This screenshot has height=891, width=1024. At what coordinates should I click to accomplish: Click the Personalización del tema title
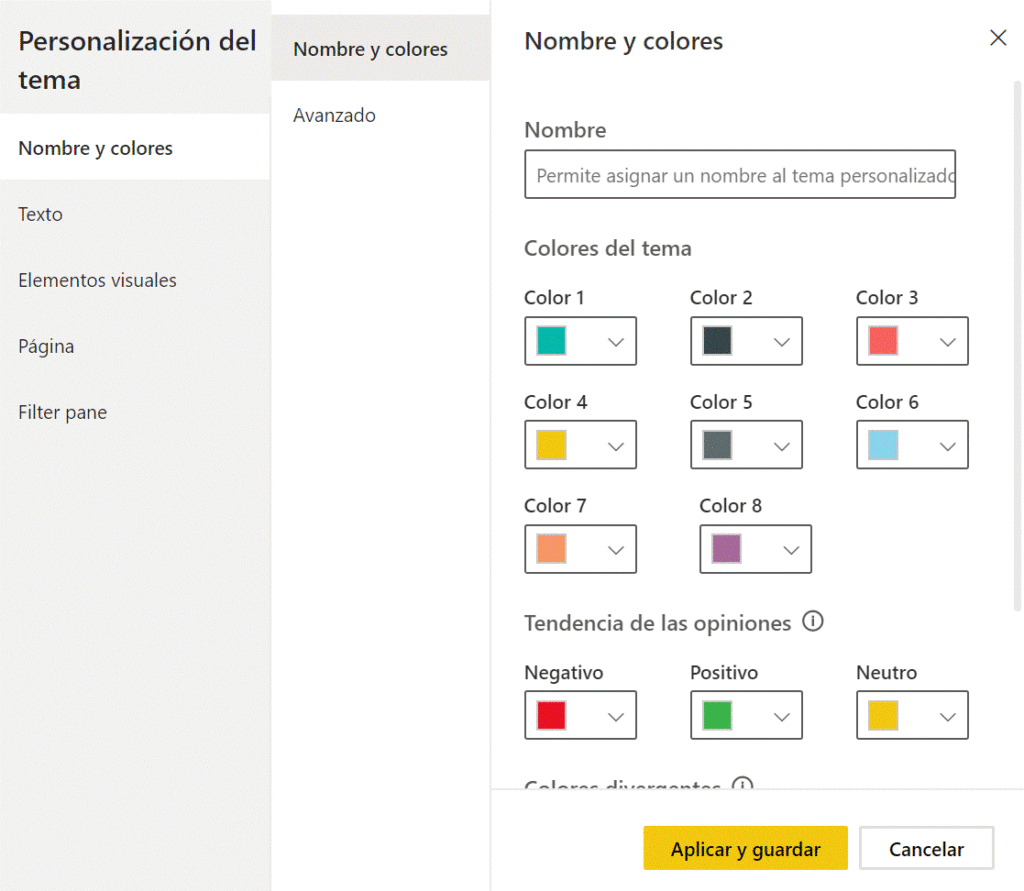[136, 60]
